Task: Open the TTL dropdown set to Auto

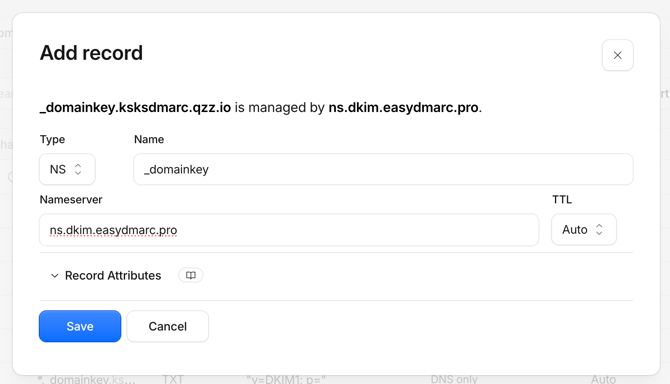Action: 584,230
